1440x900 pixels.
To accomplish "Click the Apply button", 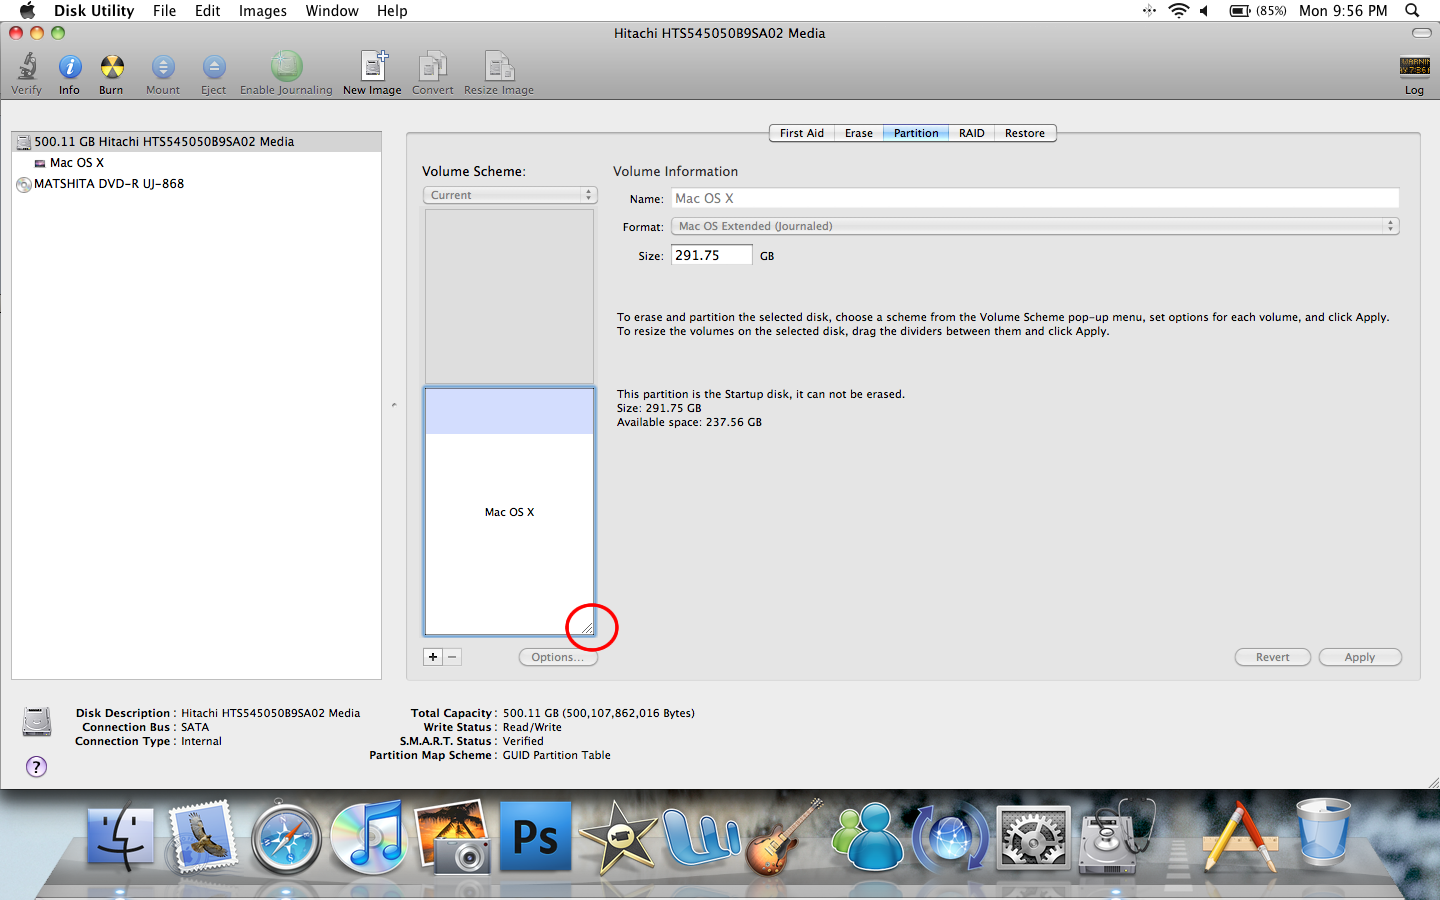I will coord(1360,657).
